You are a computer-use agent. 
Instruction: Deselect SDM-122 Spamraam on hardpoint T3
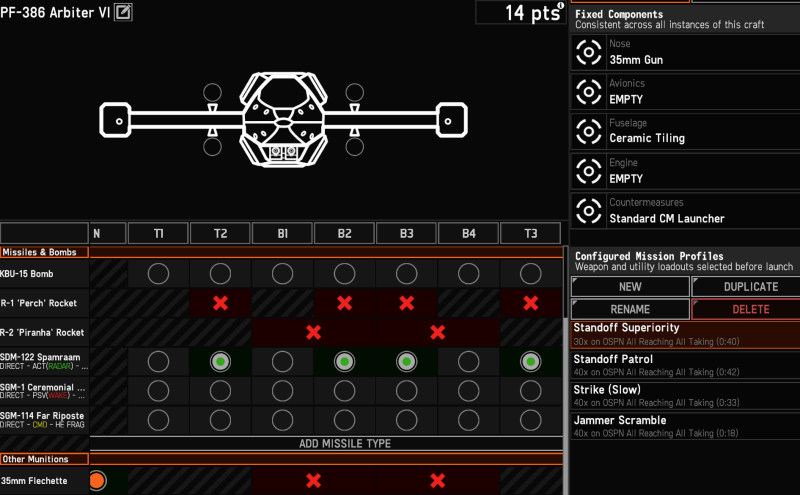531,362
